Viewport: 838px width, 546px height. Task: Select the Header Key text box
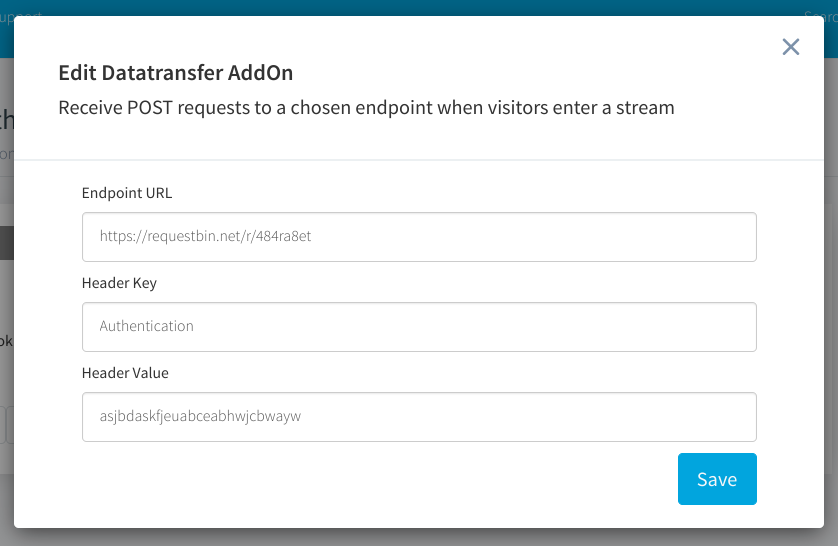[419, 327]
